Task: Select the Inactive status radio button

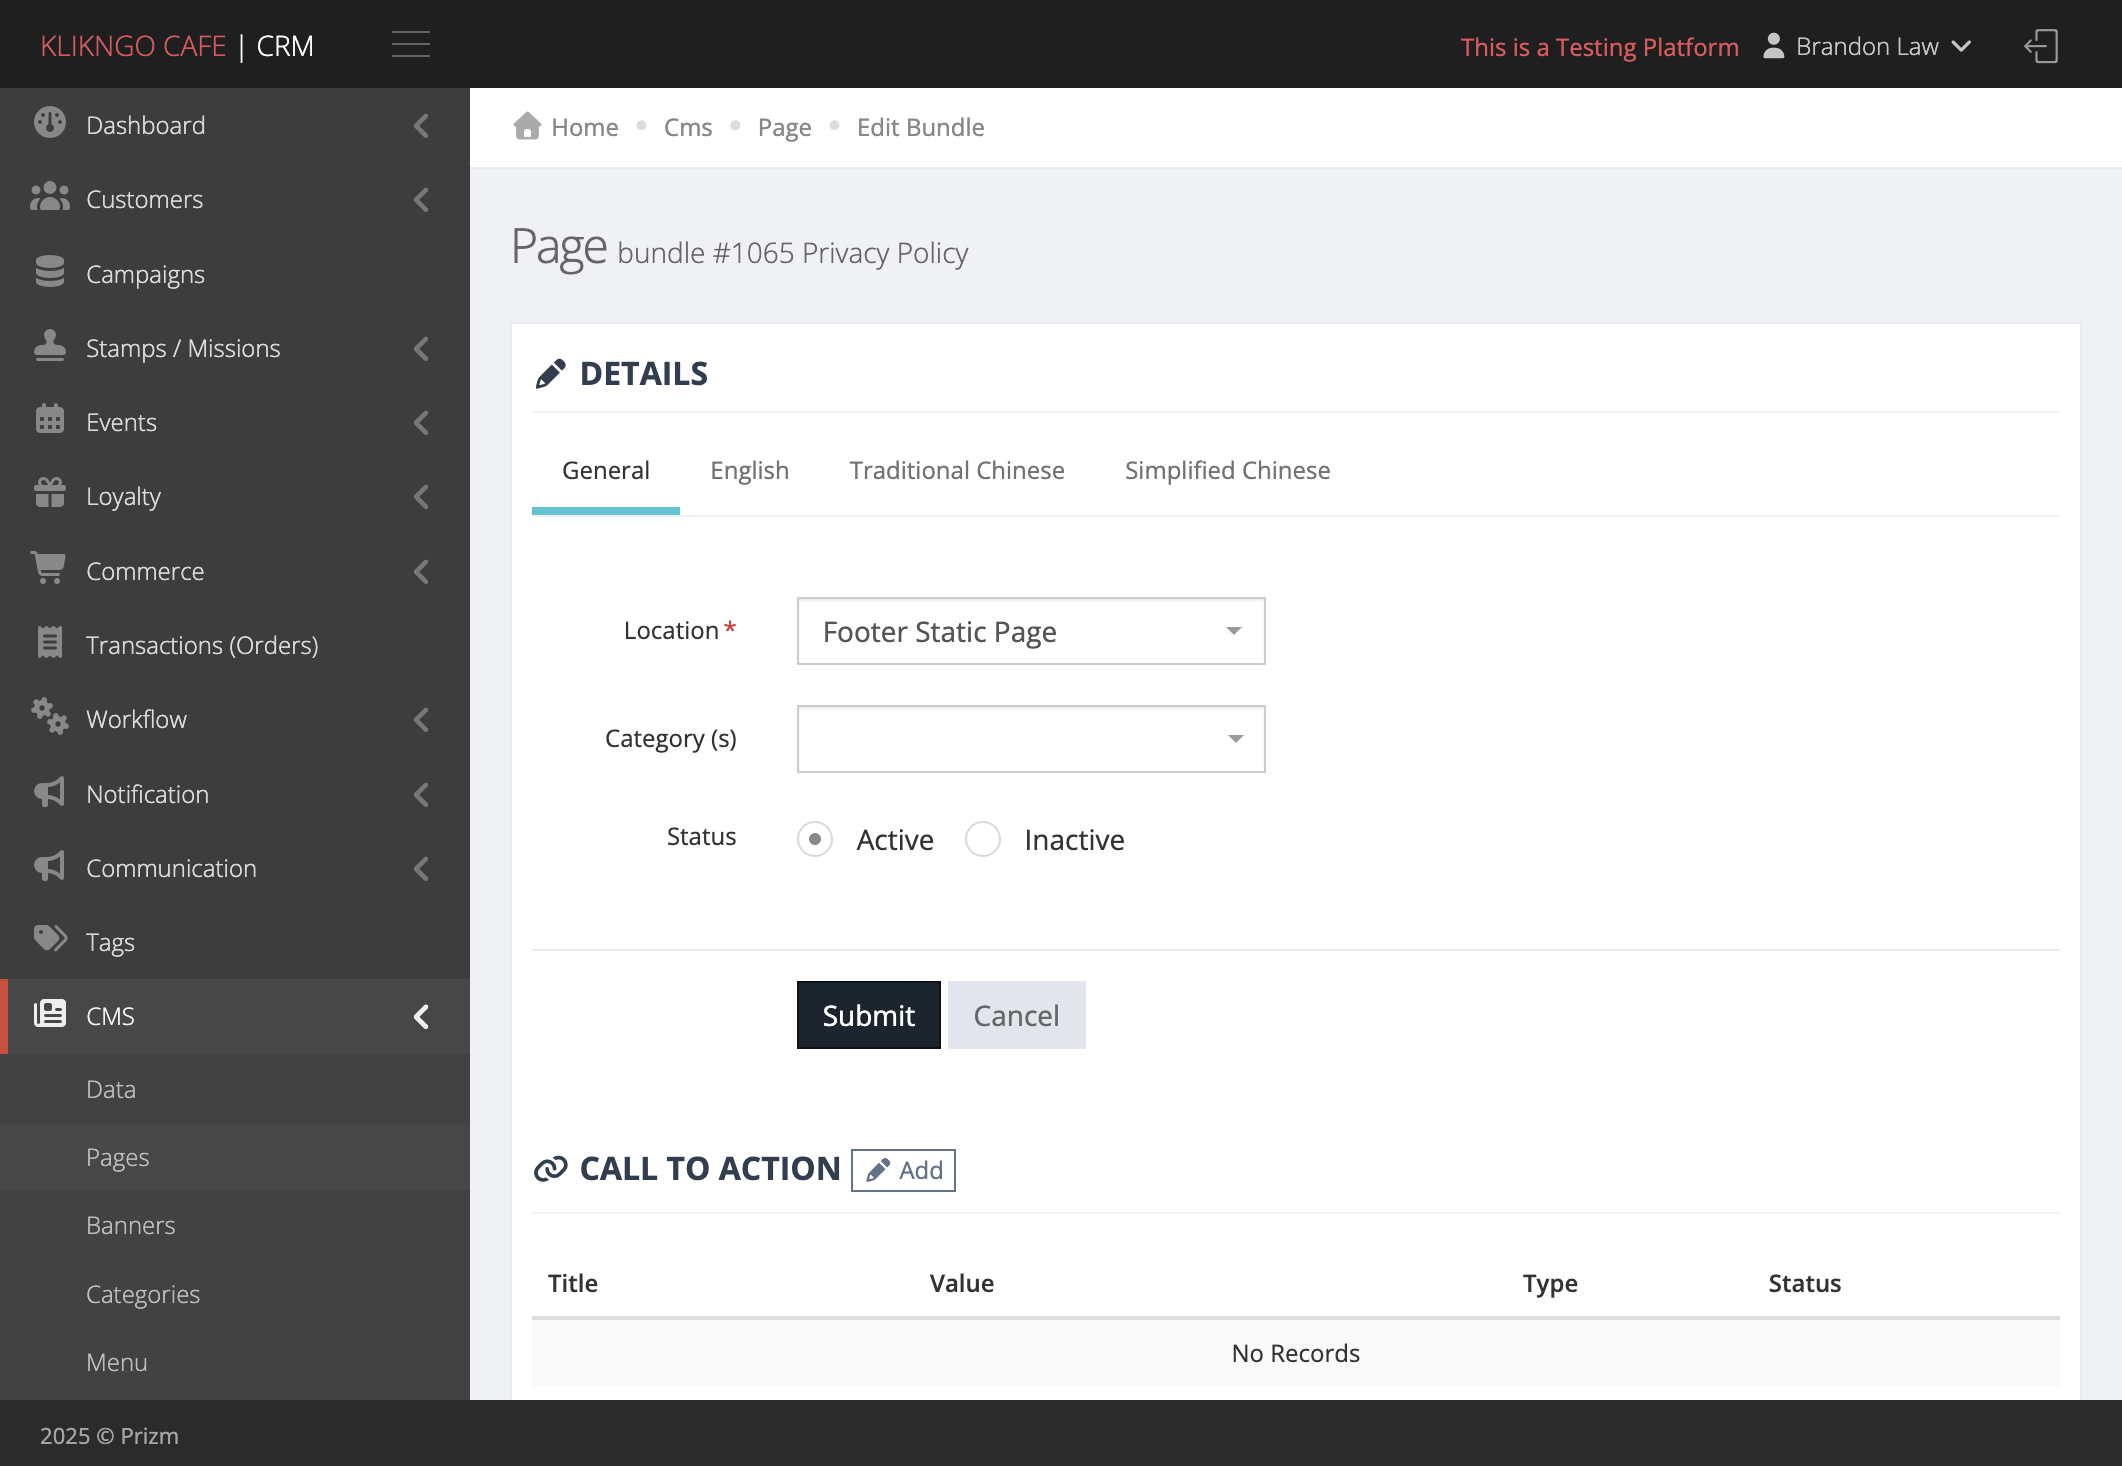Action: coord(983,839)
